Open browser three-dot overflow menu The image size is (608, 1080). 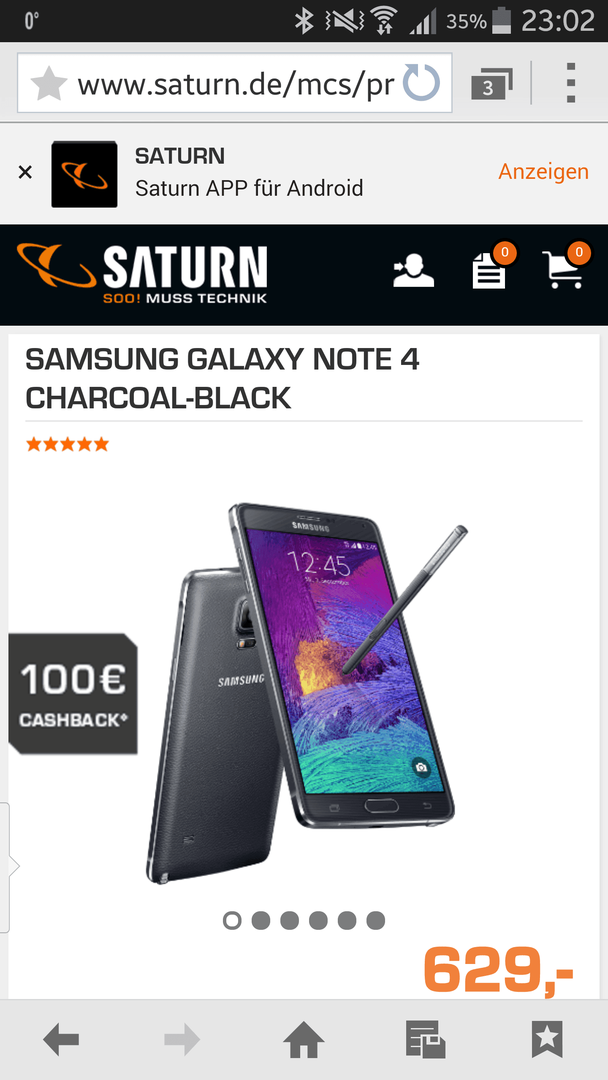click(570, 83)
